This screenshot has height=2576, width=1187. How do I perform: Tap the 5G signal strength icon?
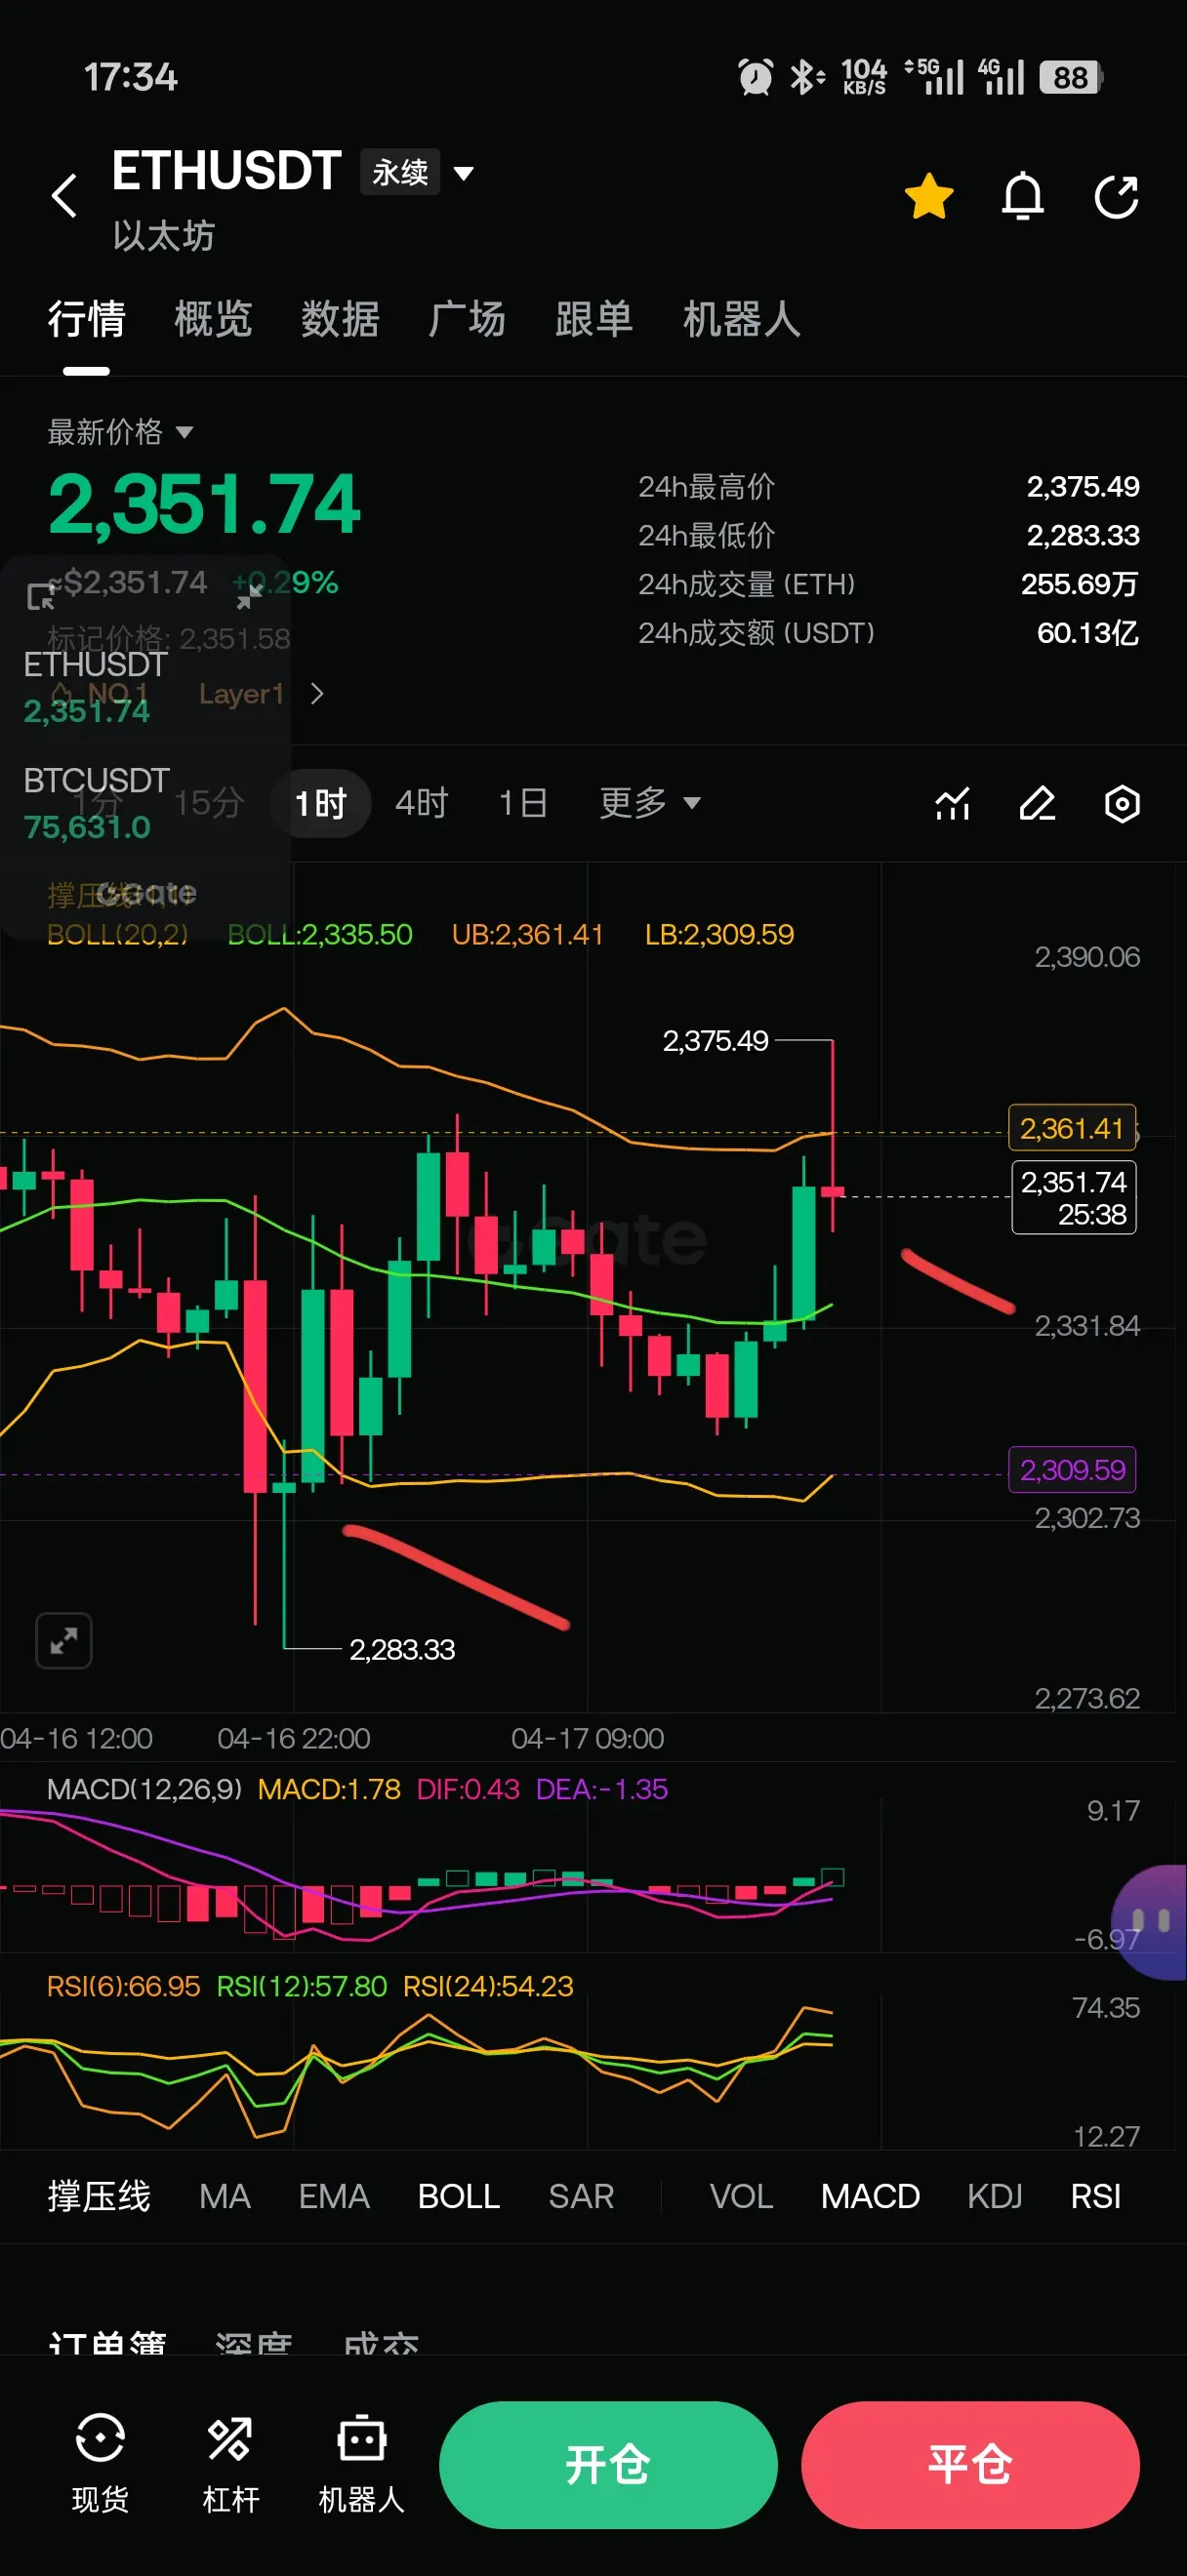pyautogui.click(x=934, y=77)
